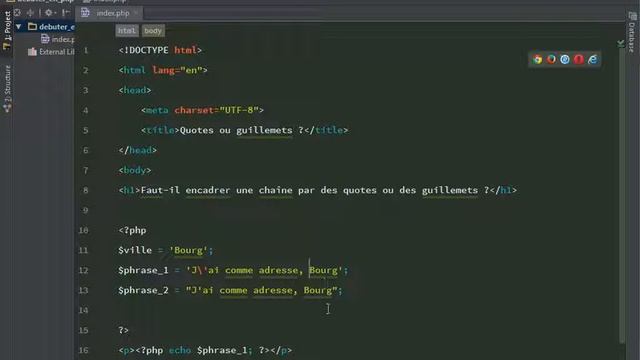Collapse the debuter_e project folder arrow
Screen dimensions: 640x360
coord(18,27)
